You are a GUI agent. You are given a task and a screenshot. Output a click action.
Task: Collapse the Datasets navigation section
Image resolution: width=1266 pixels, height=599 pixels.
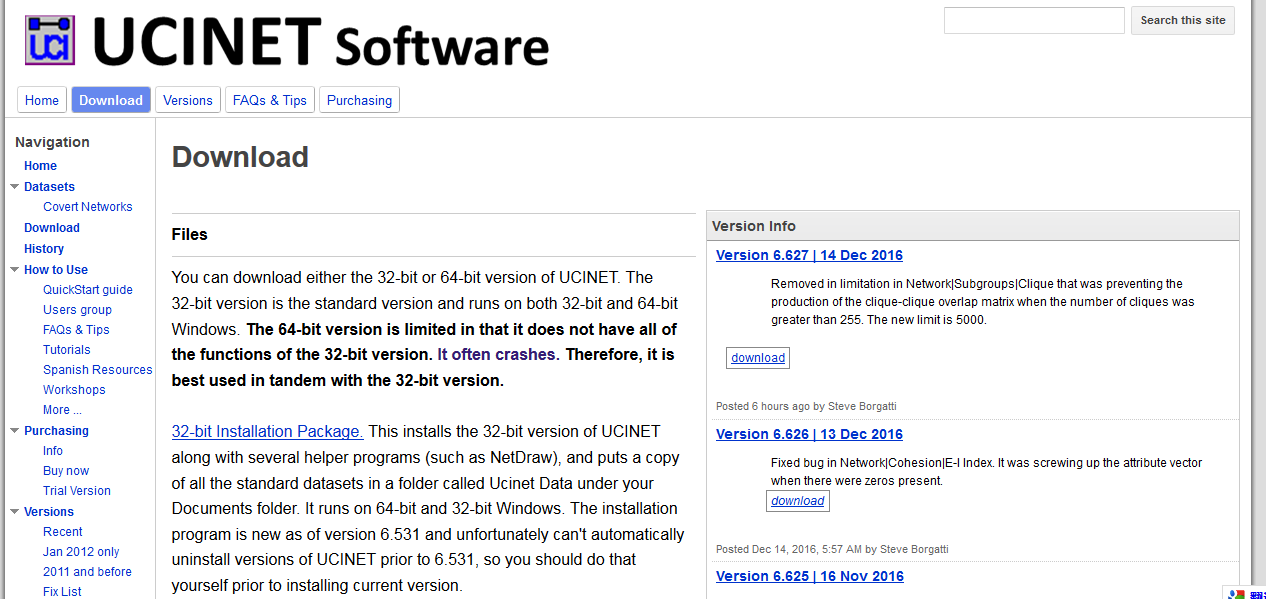tap(15, 187)
